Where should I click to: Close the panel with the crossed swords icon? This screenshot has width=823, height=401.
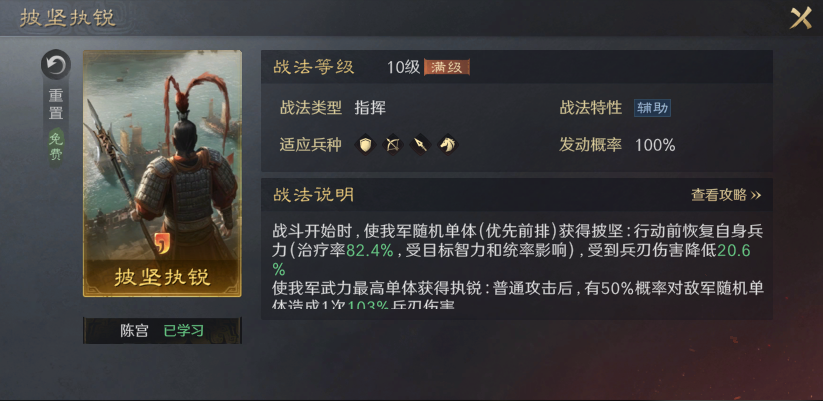point(801,18)
